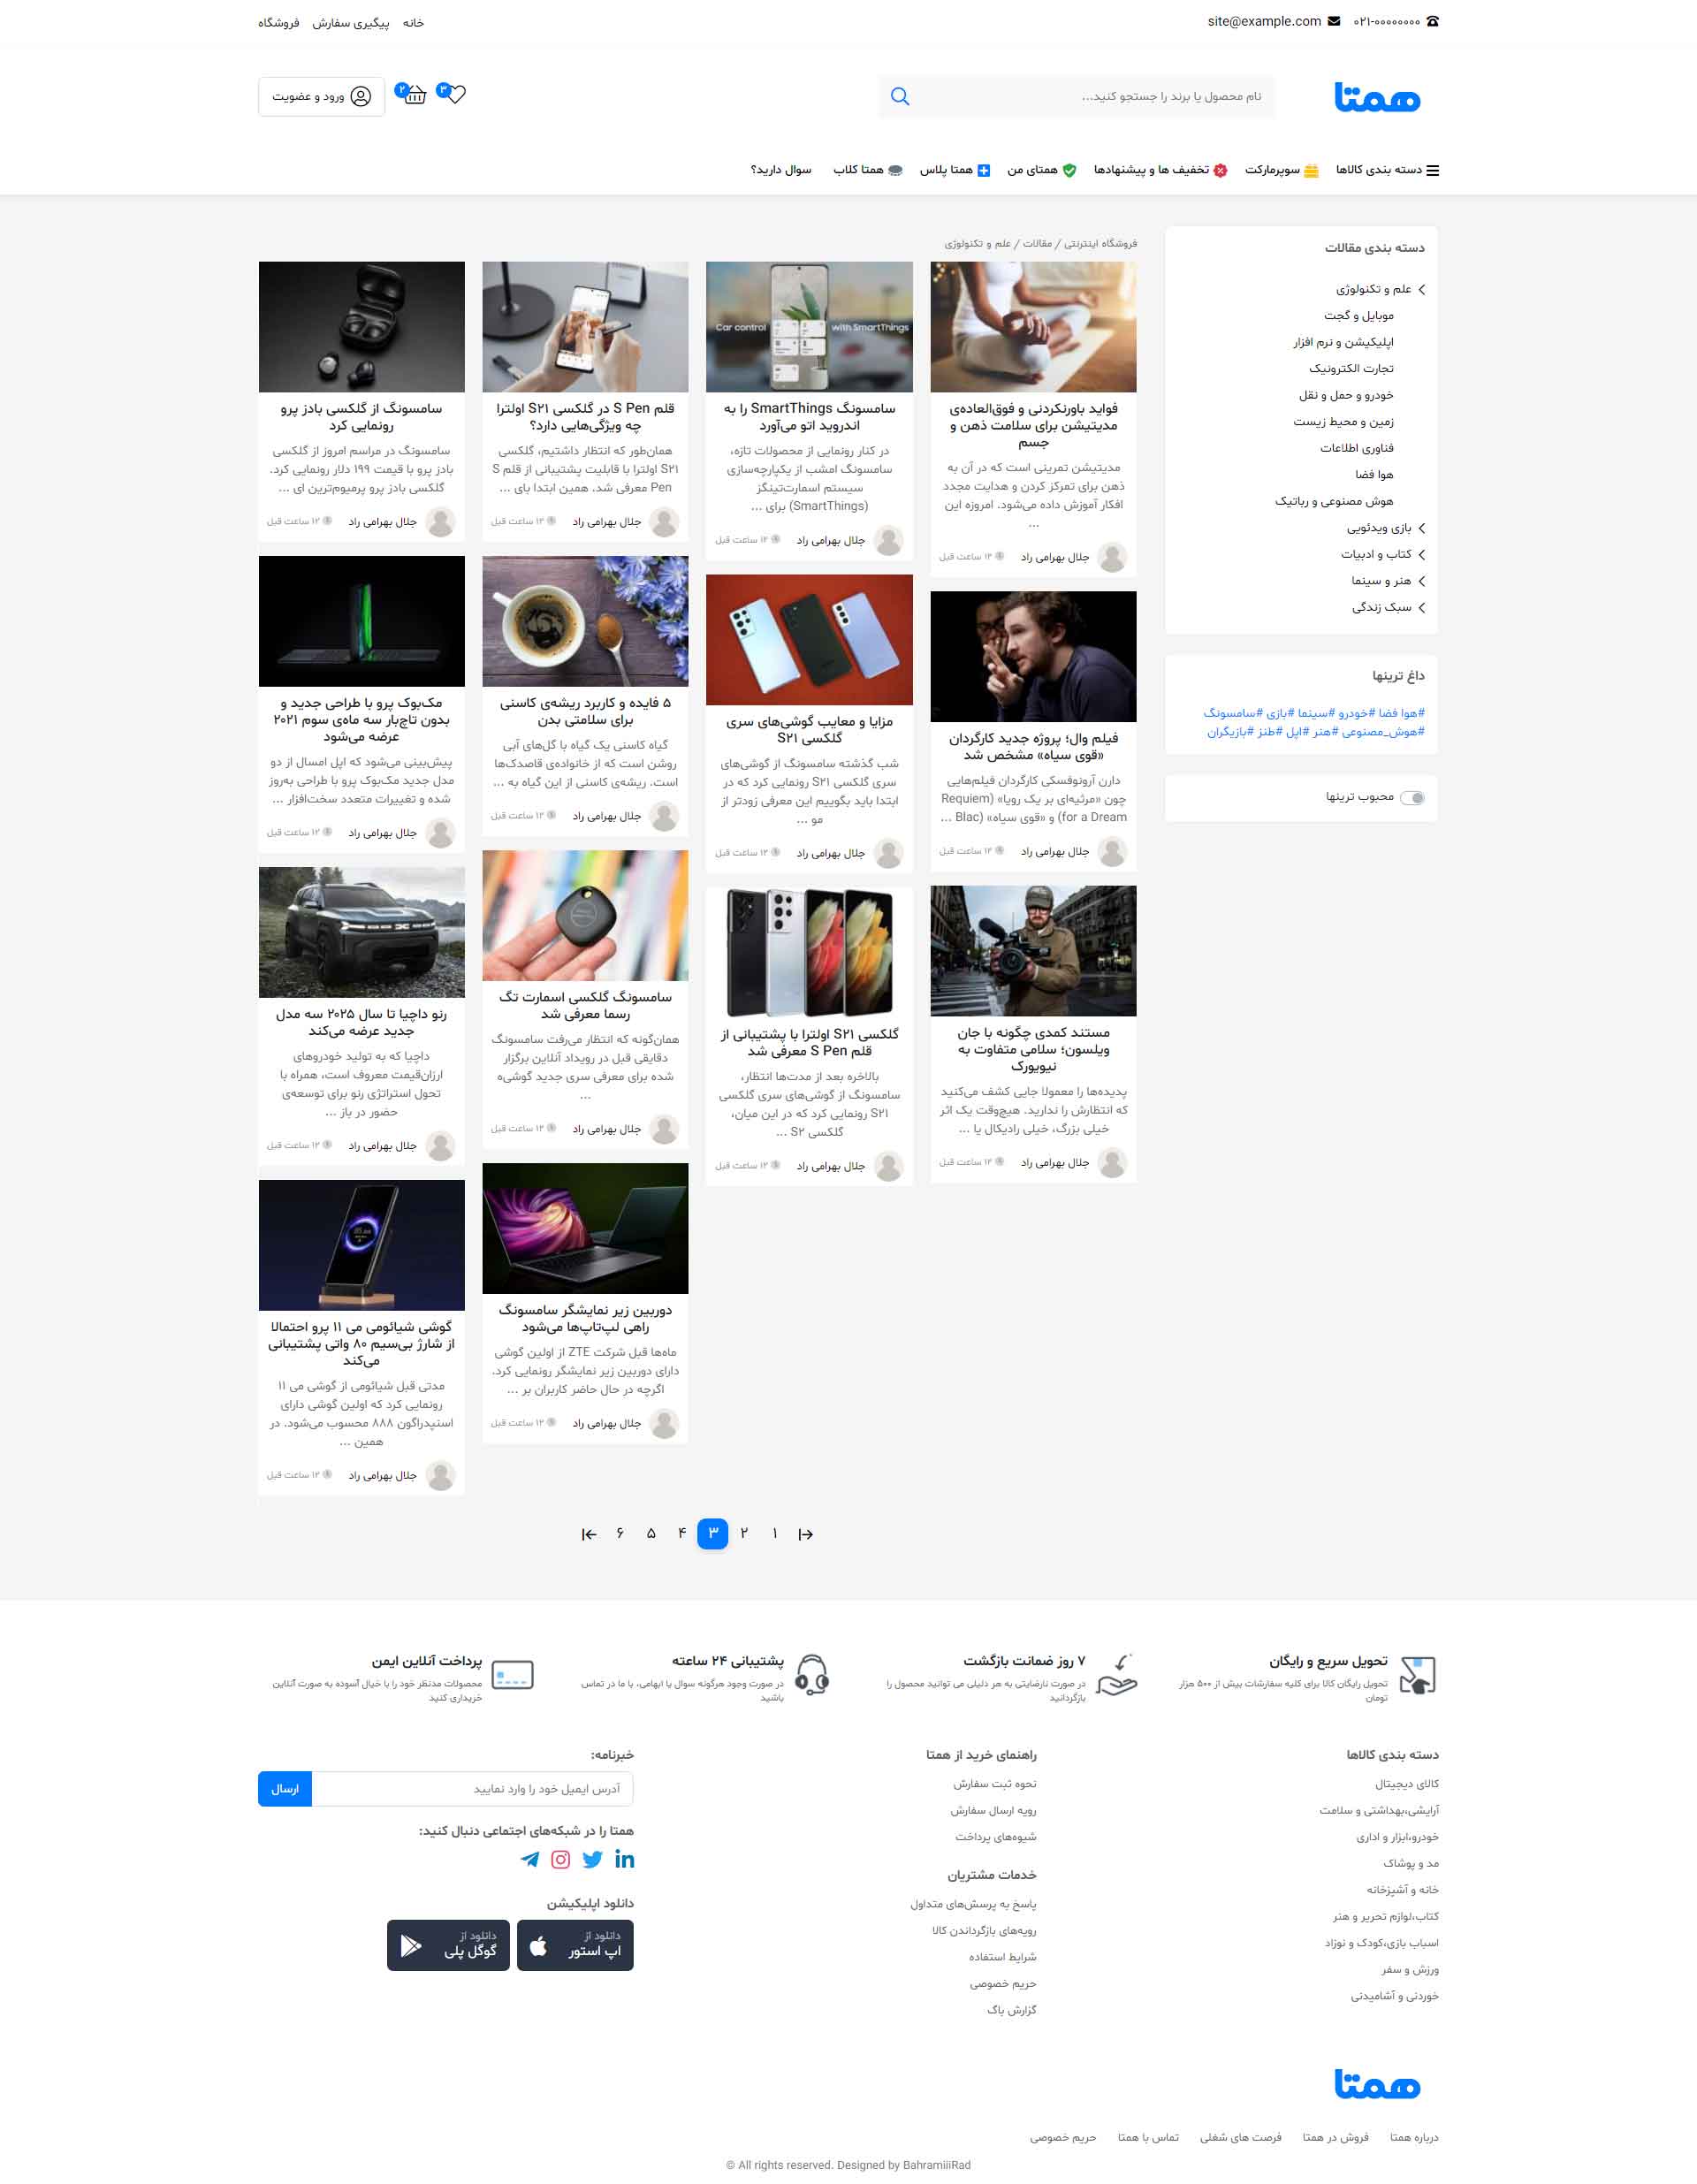
Task: Open the shopping basket icon
Action: click(x=415, y=95)
